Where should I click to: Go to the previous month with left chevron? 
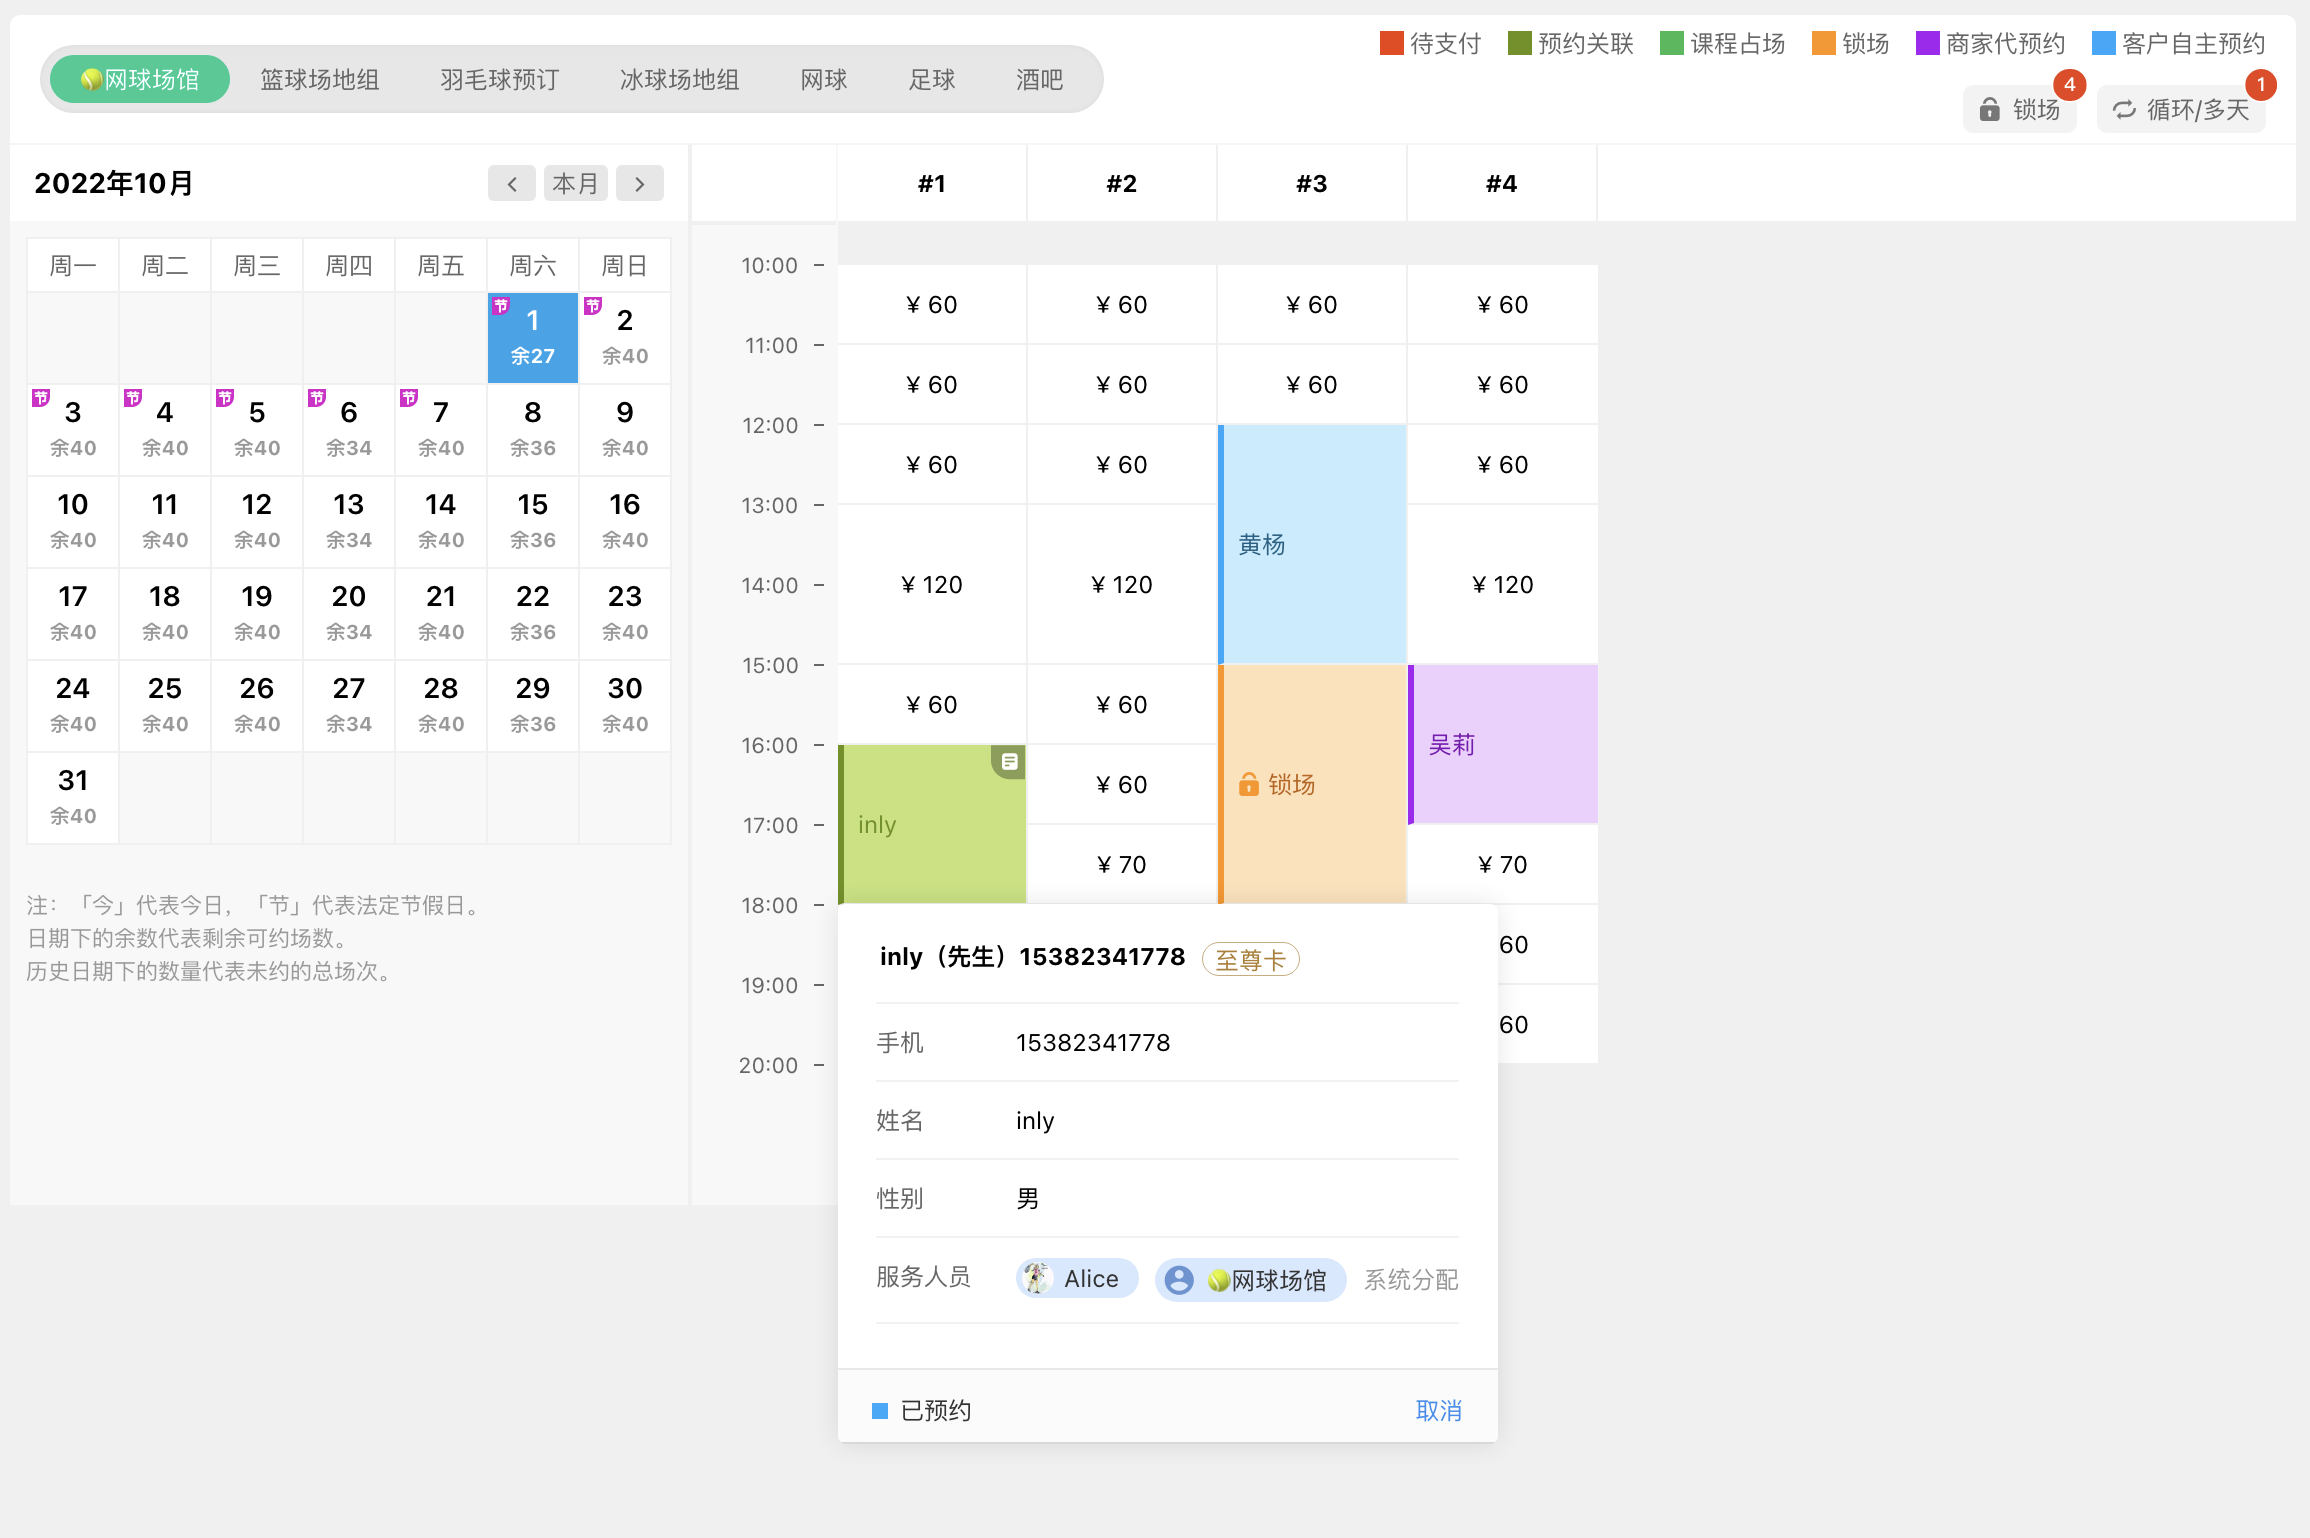click(x=512, y=184)
